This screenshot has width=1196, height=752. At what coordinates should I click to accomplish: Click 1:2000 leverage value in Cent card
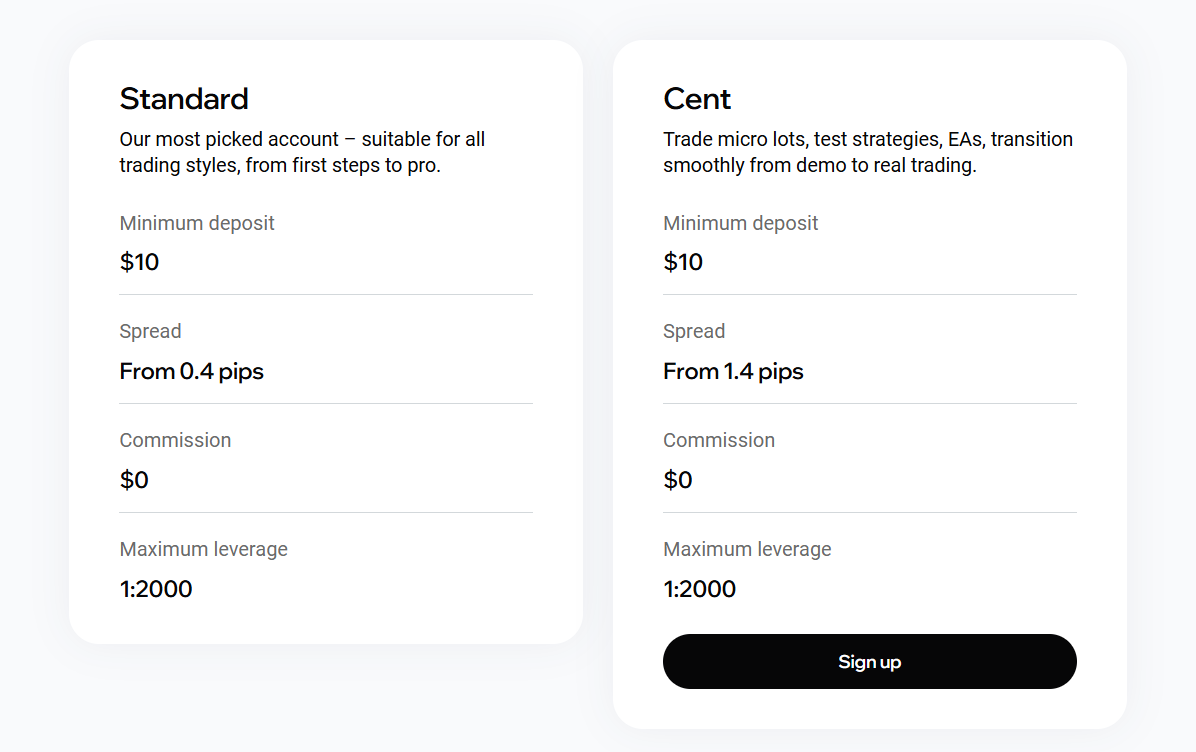[700, 589]
